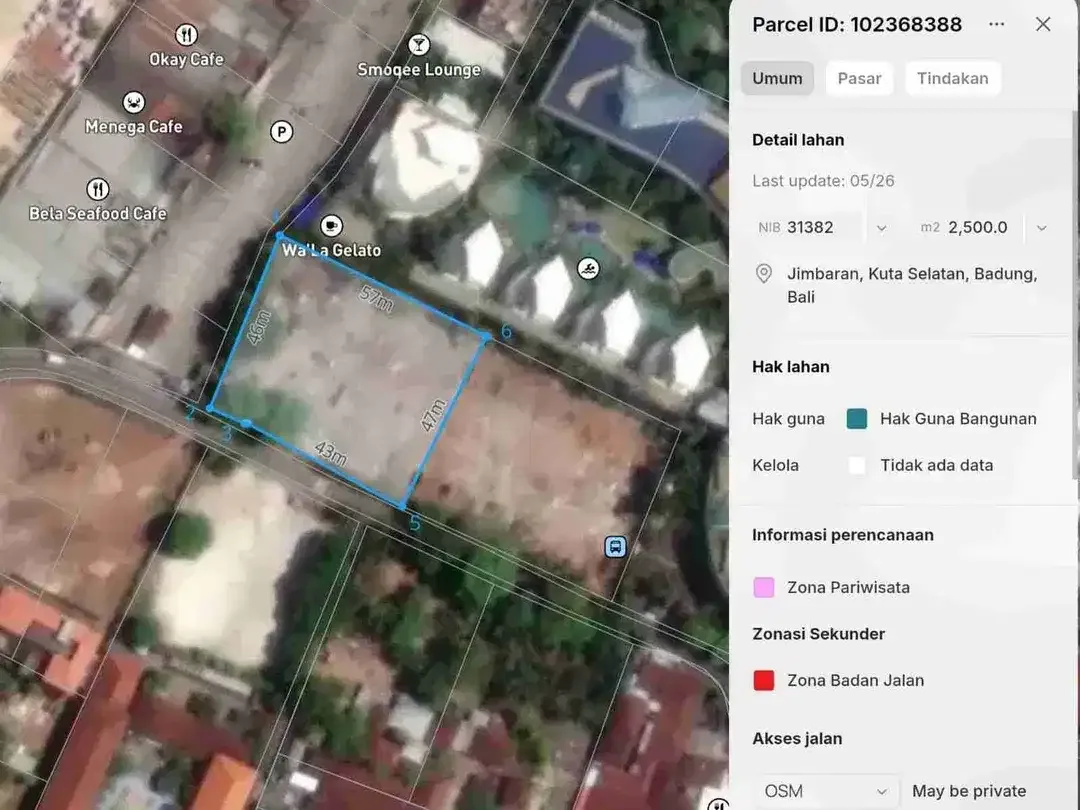
Task: Select the Menega Cafe seafood marker icon
Action: click(x=134, y=102)
